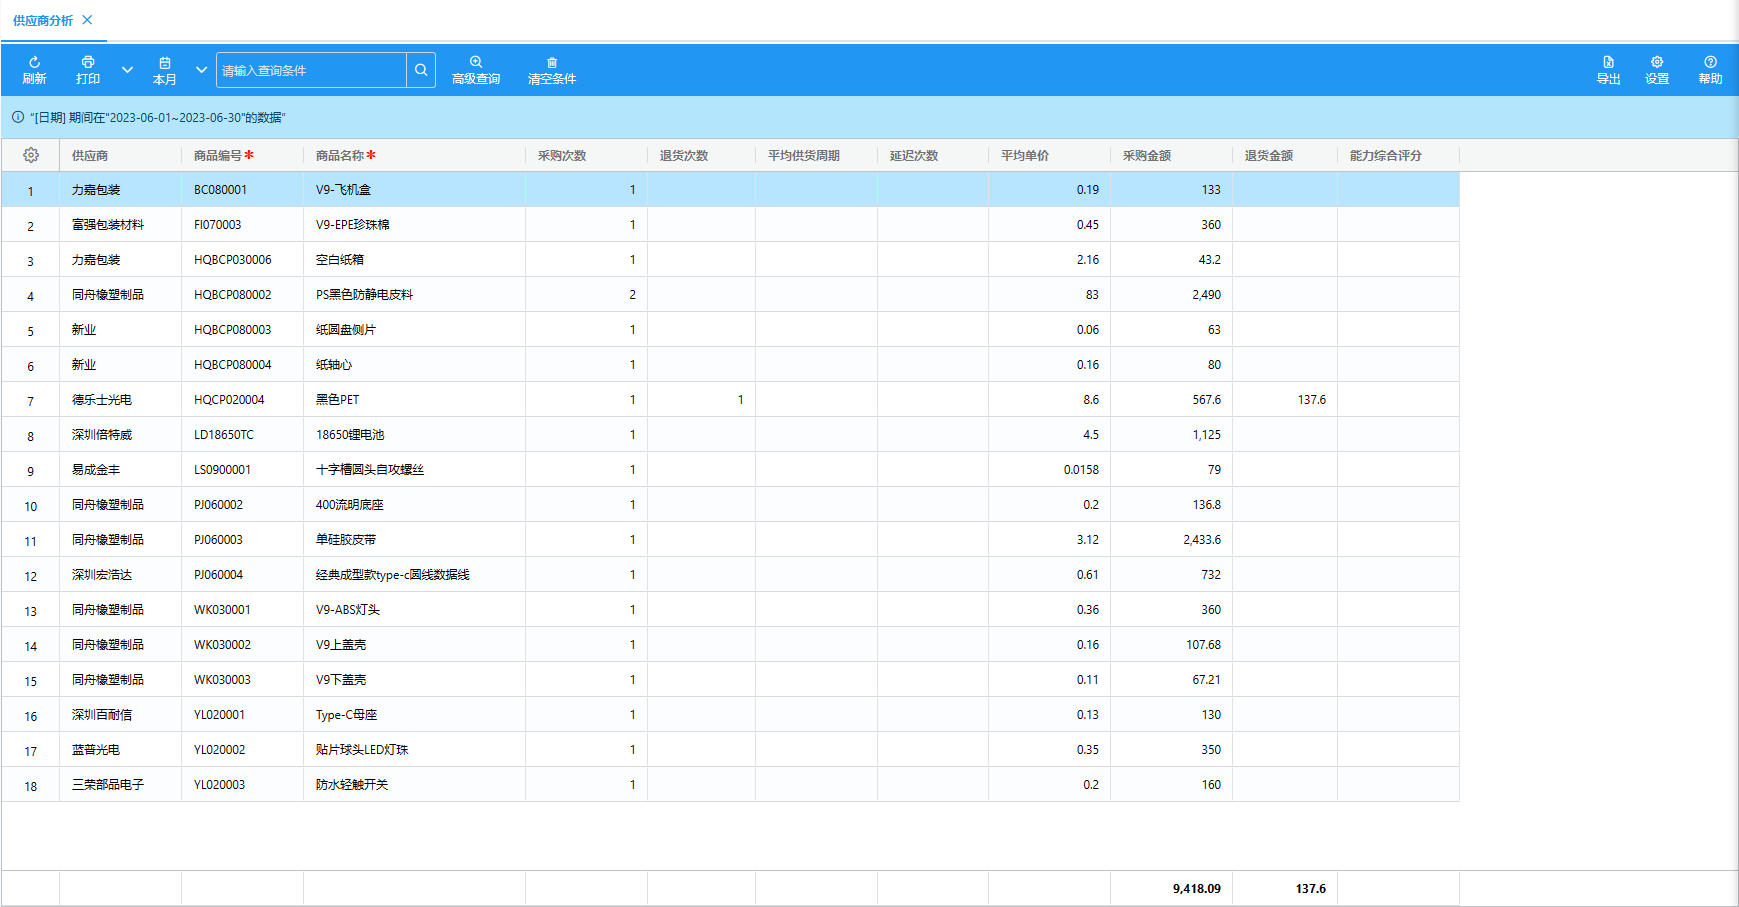Open table column settings gear
This screenshot has height=907, width=1739.
click(x=31, y=155)
